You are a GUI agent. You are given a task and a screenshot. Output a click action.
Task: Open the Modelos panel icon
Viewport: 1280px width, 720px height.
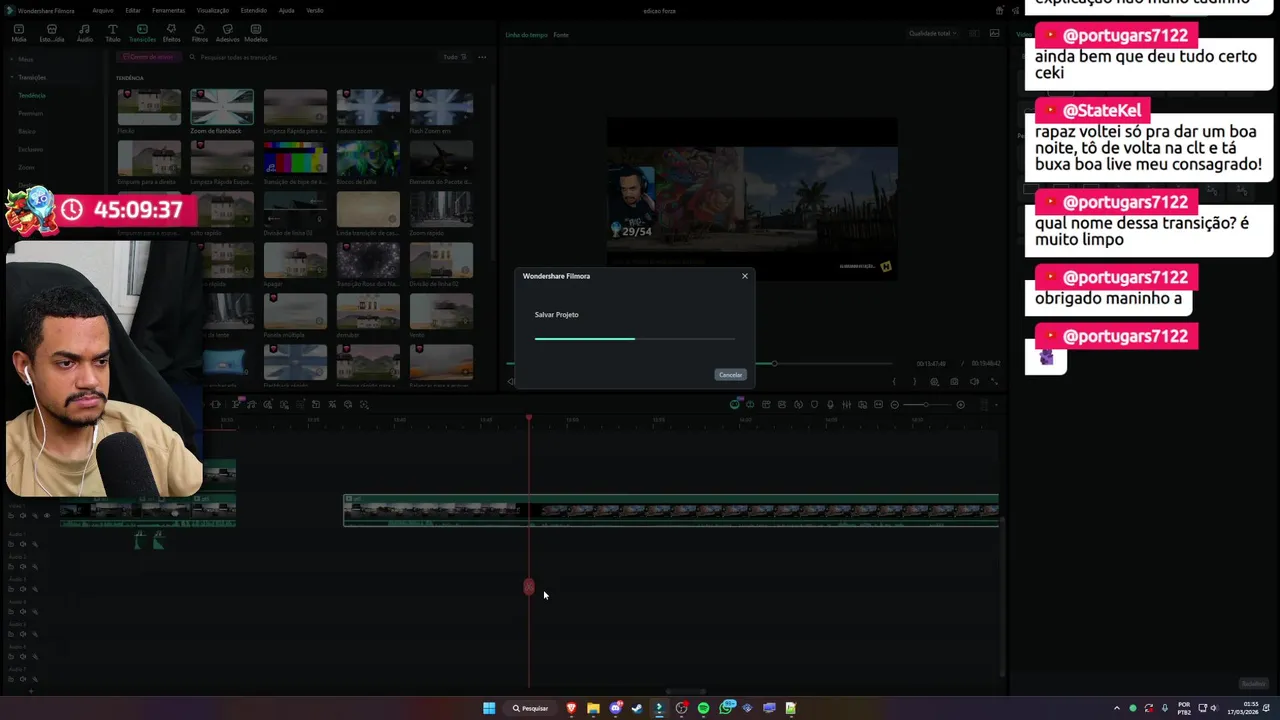256,32
